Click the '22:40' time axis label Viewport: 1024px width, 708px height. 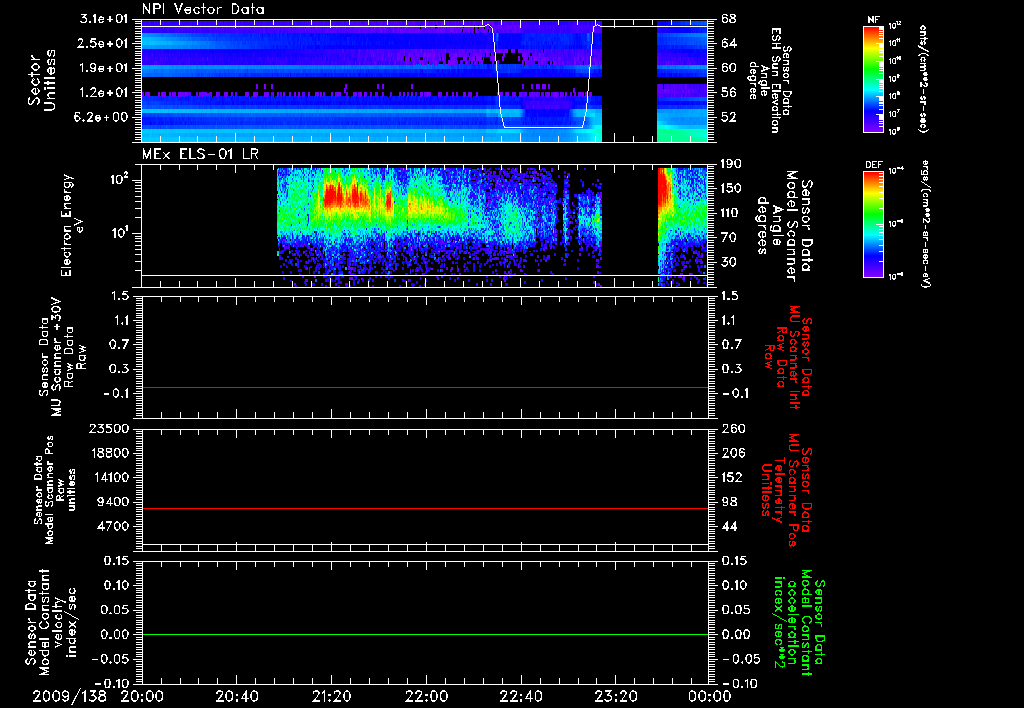point(520,696)
